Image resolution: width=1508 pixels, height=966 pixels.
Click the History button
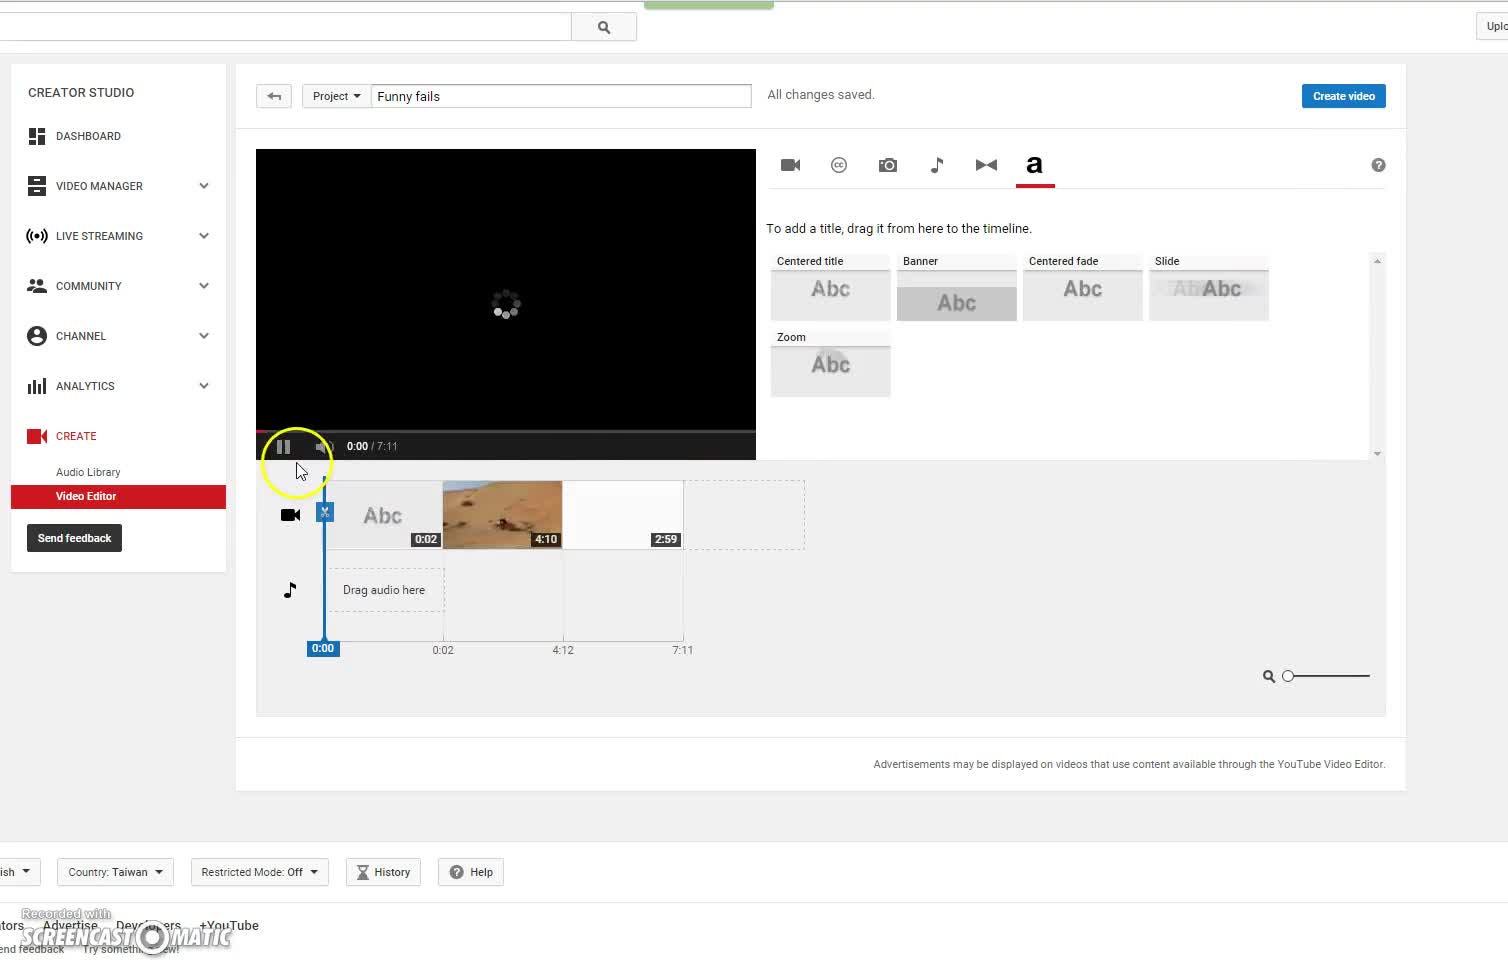(383, 872)
